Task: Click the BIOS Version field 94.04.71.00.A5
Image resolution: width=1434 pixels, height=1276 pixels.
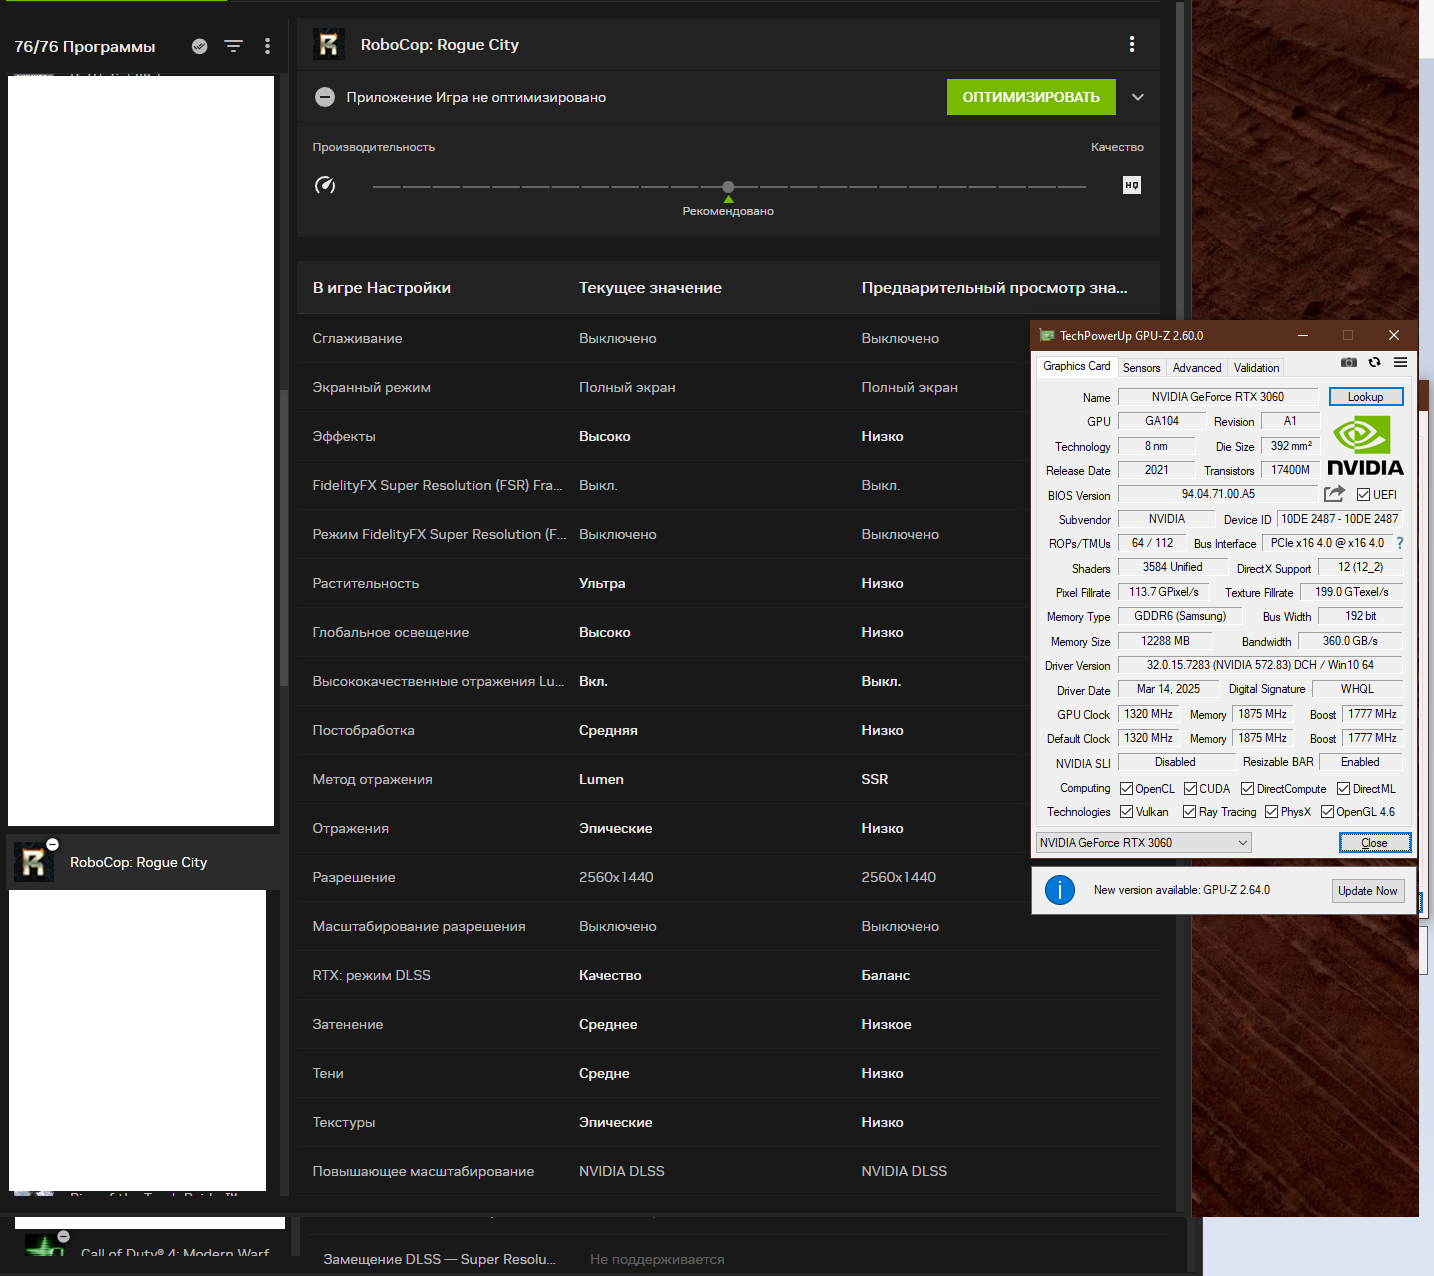Action: [1218, 494]
